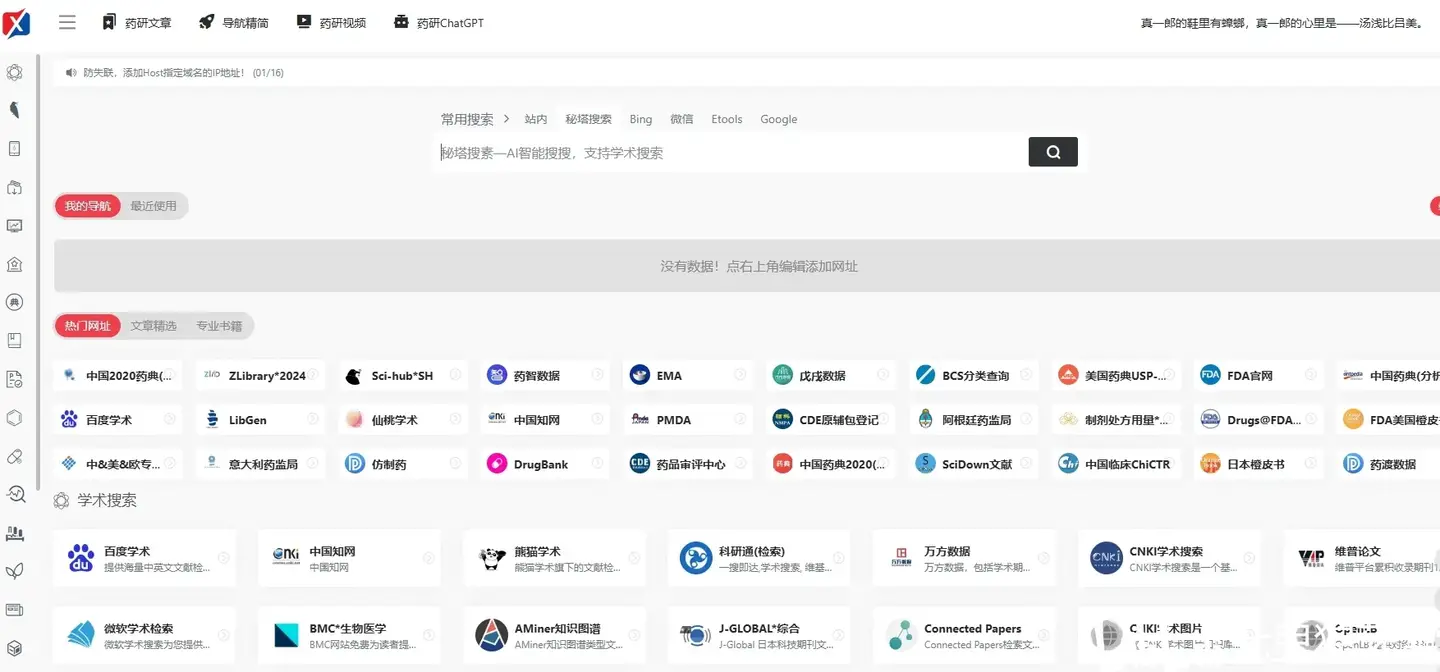Viewport: 1440px width, 672px height.
Task: Open the FDA官网 site card
Action: click(1259, 375)
